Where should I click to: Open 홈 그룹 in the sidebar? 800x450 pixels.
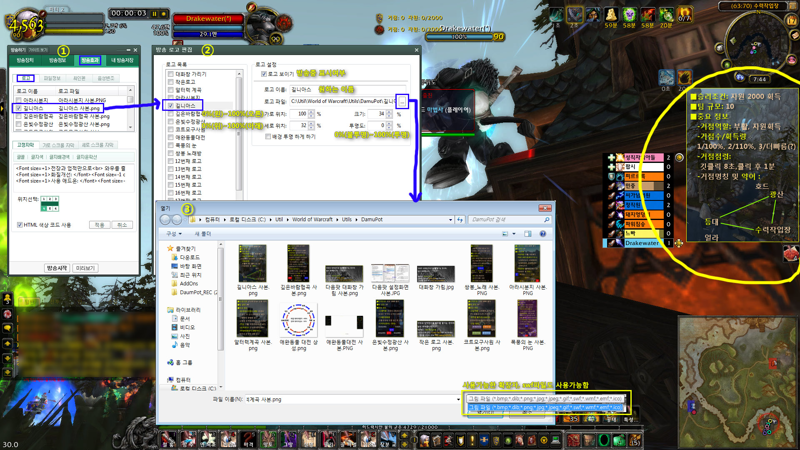click(180, 362)
